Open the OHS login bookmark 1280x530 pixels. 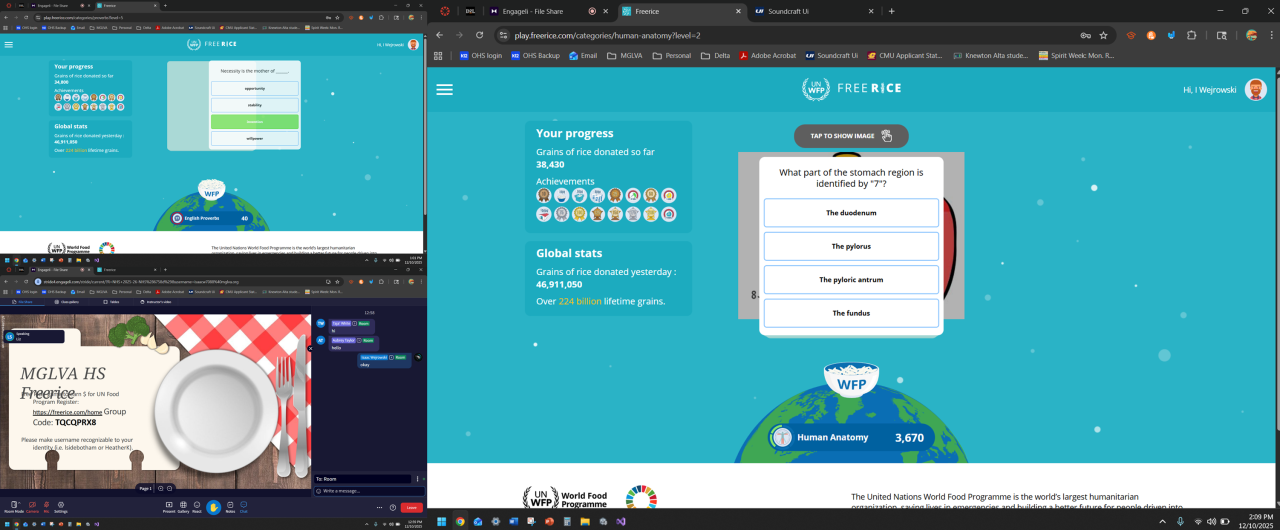[x=480, y=56]
